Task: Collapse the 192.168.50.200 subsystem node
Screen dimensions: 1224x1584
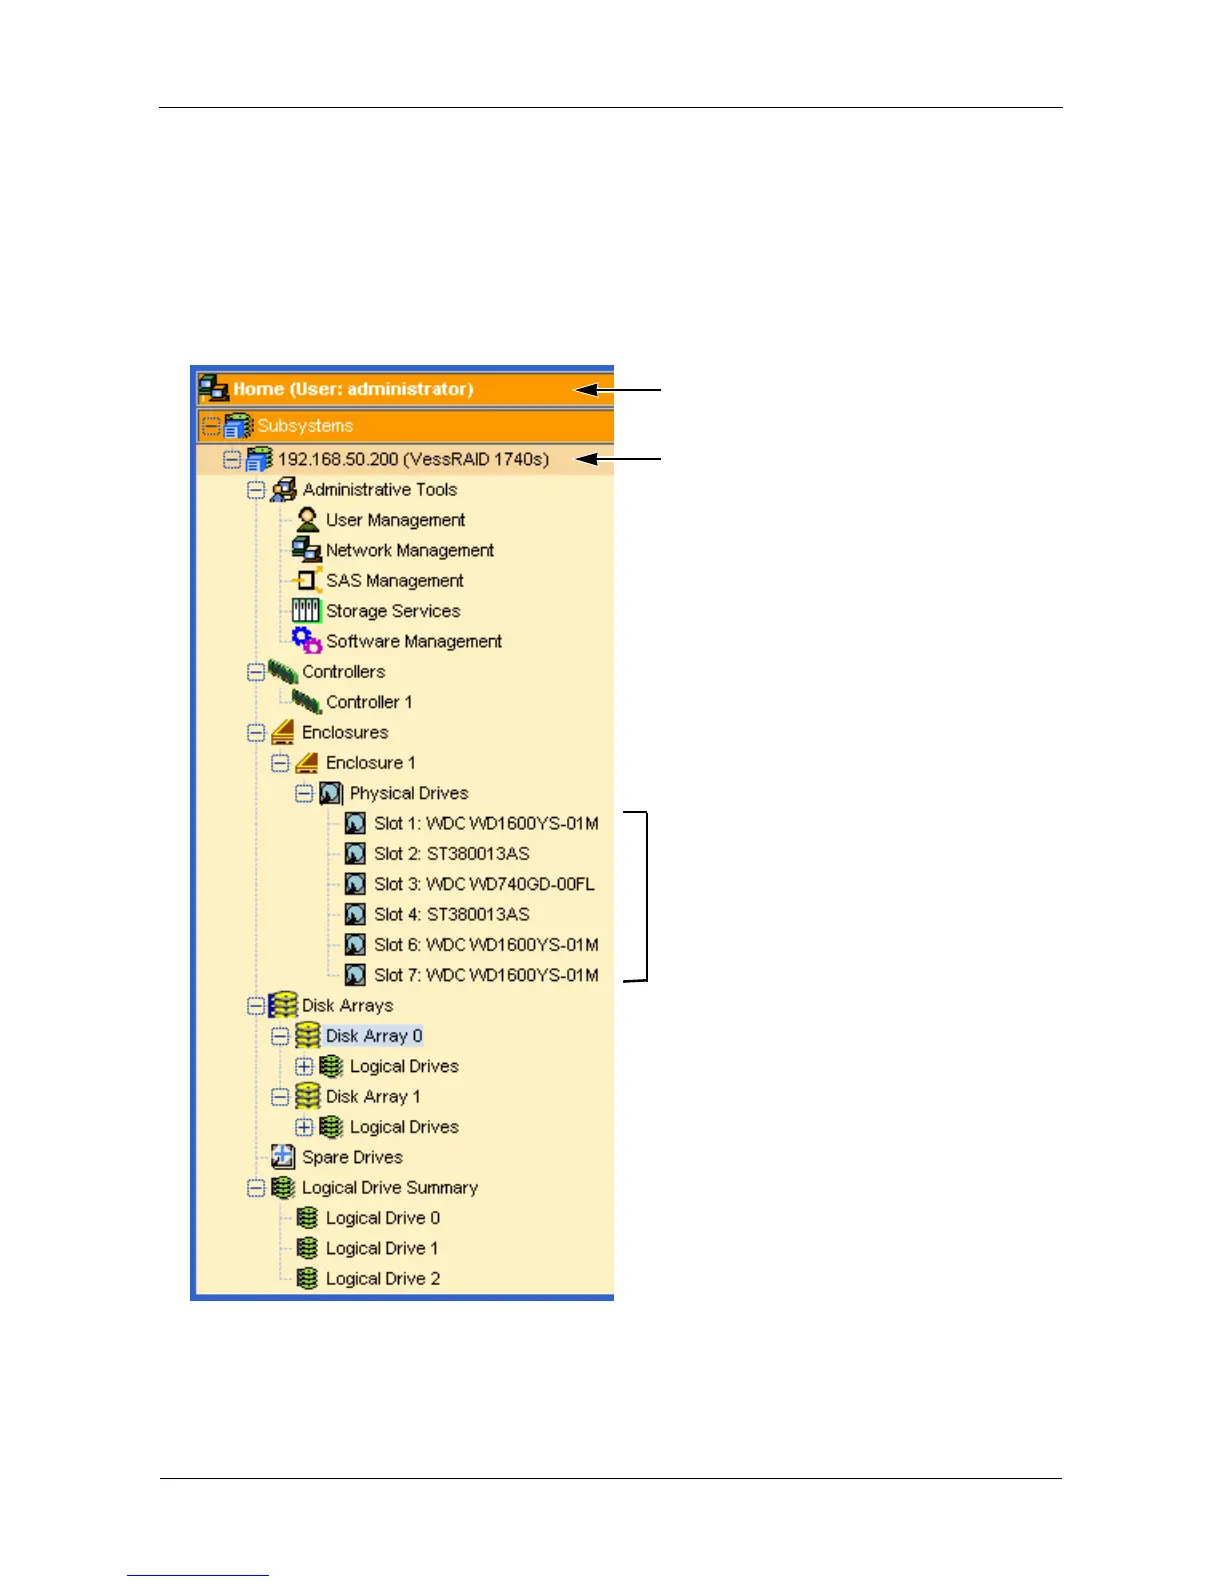Action: (232, 460)
